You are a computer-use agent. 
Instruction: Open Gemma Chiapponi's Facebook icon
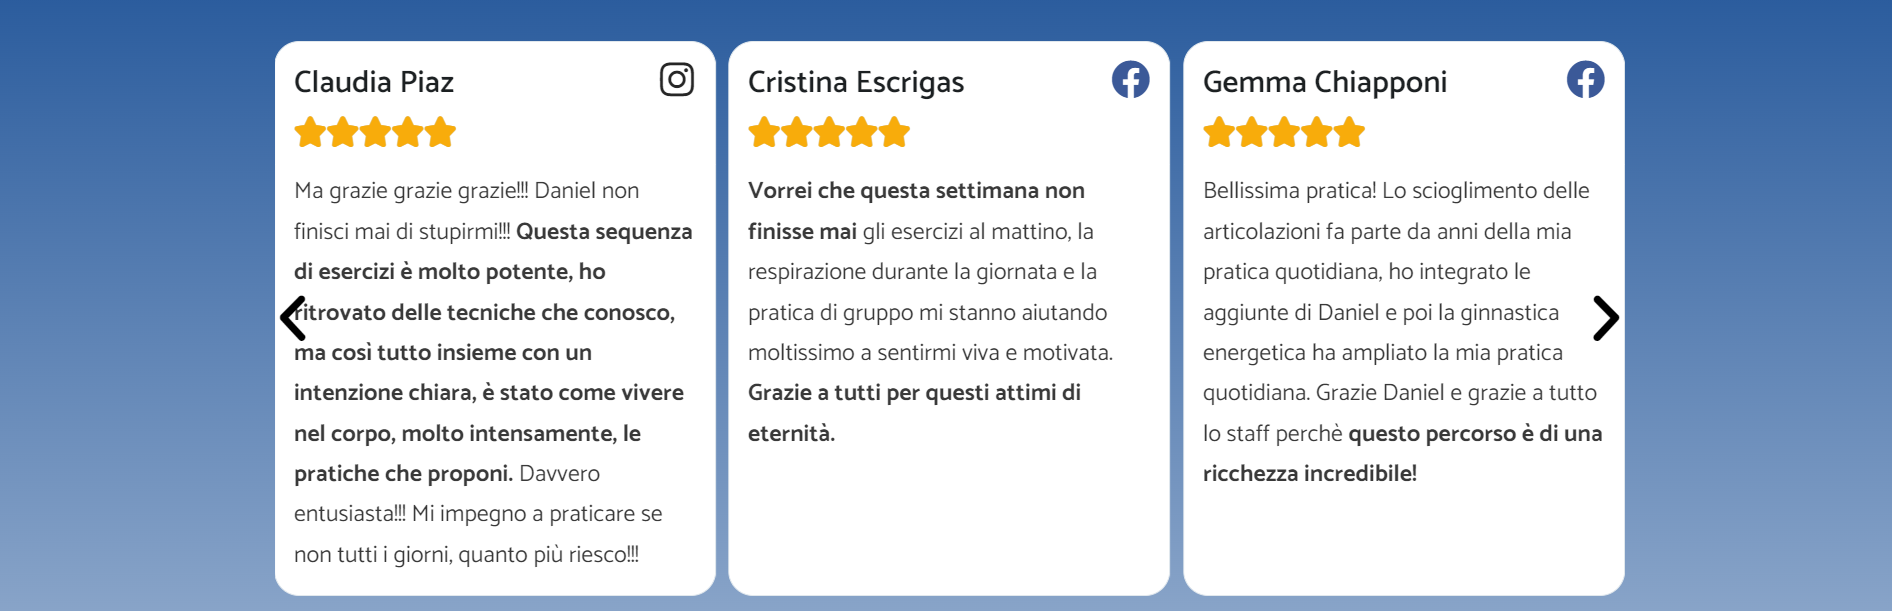coord(1586,79)
